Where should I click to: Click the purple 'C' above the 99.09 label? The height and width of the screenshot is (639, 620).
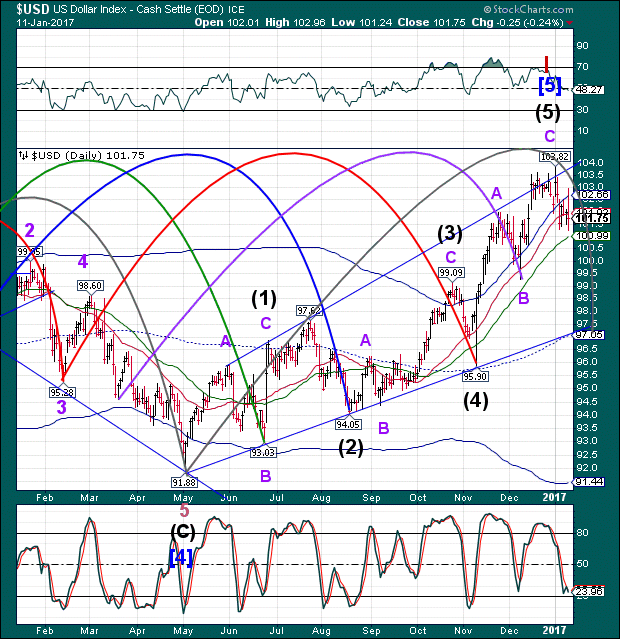click(450, 257)
